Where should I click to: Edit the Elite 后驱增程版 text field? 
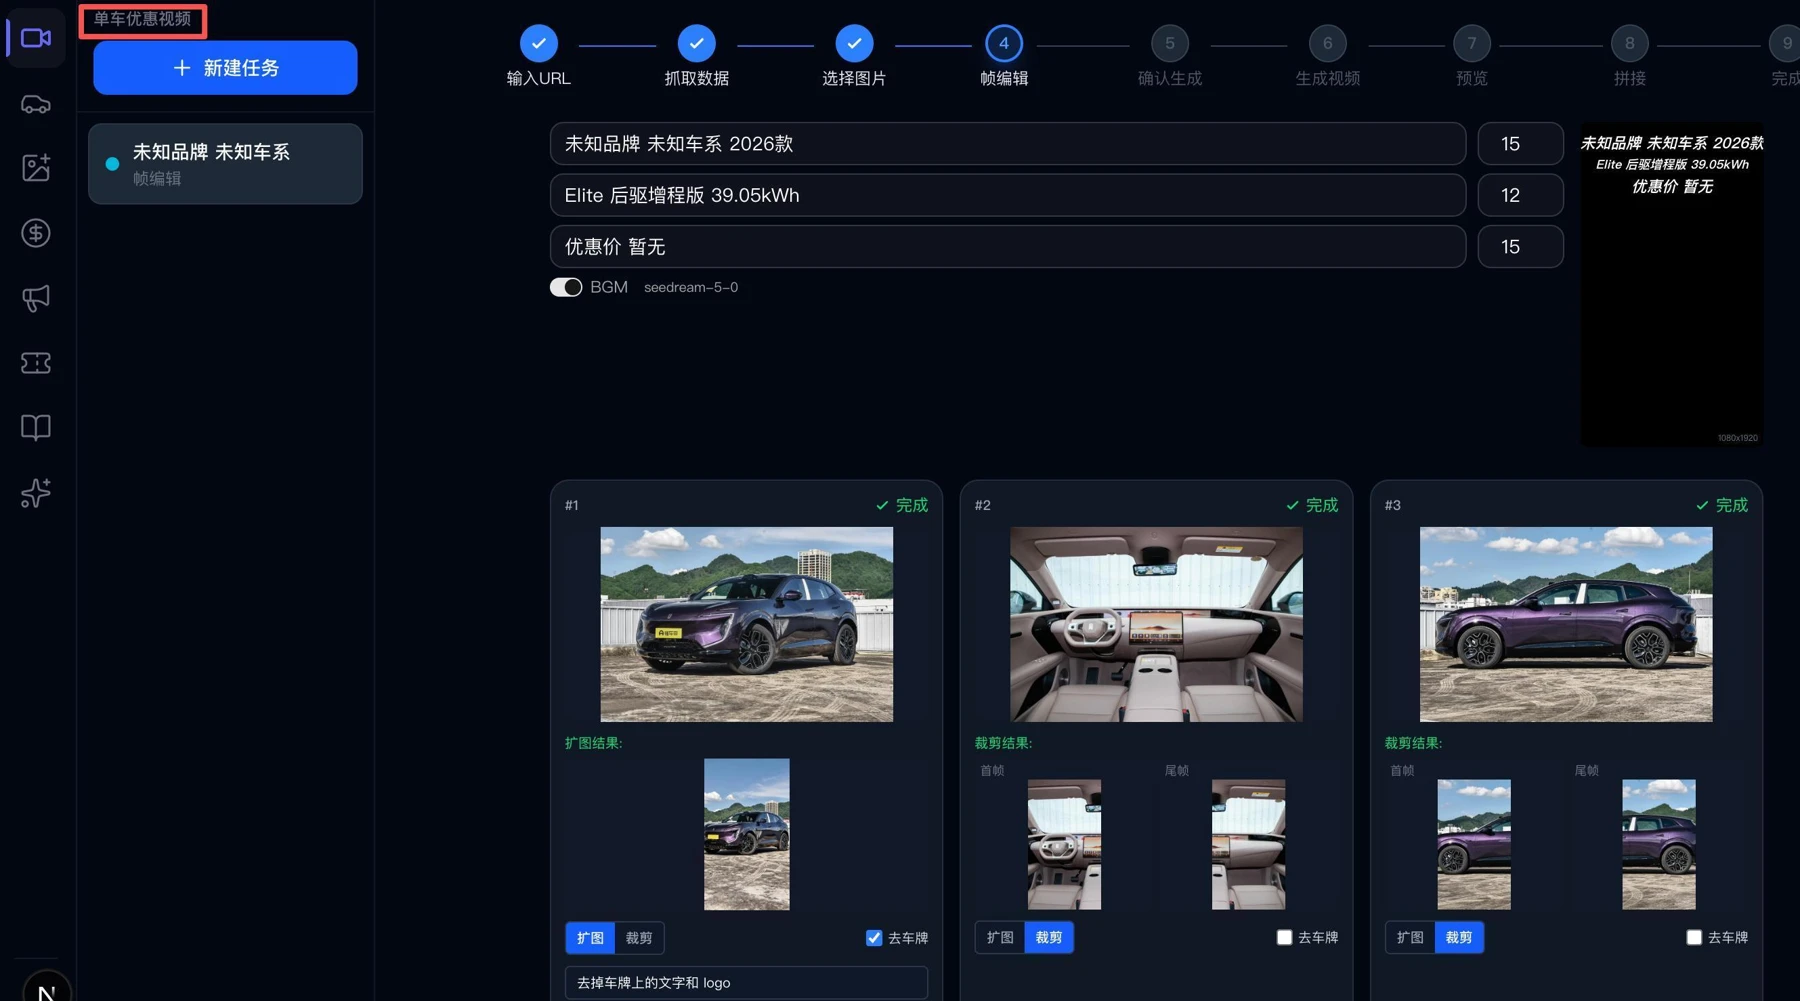click(1008, 195)
